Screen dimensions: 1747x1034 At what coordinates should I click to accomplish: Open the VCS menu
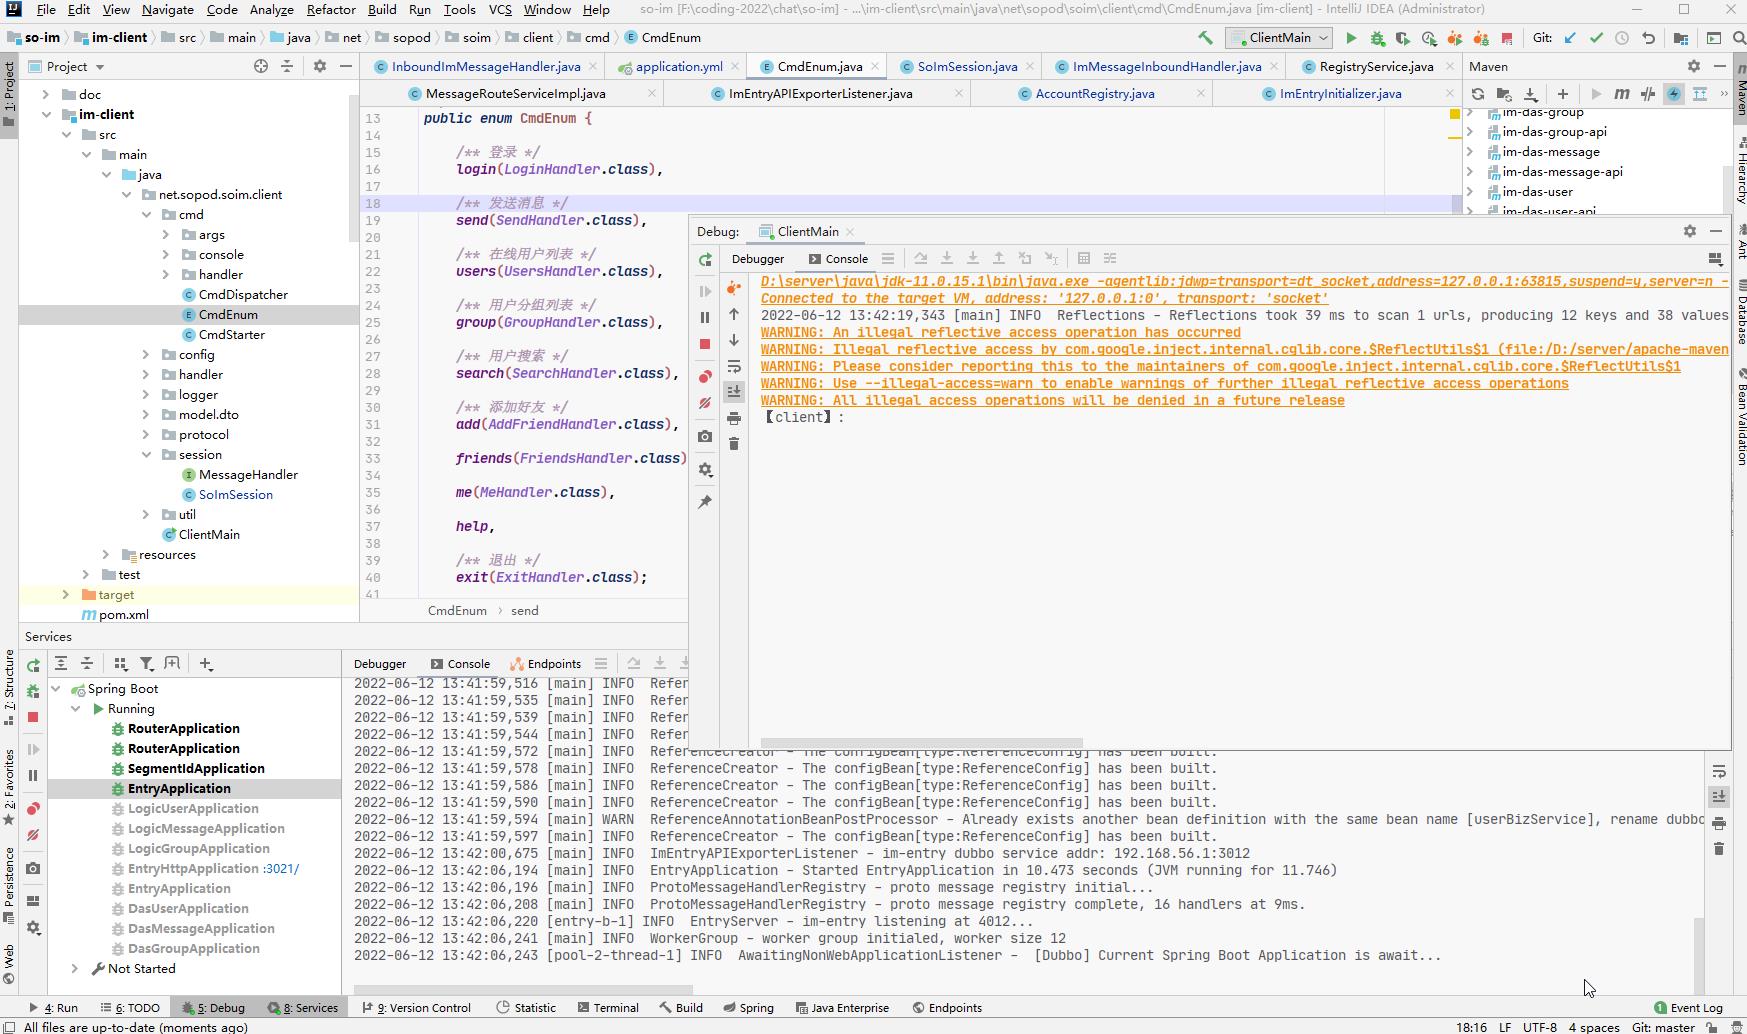point(500,9)
